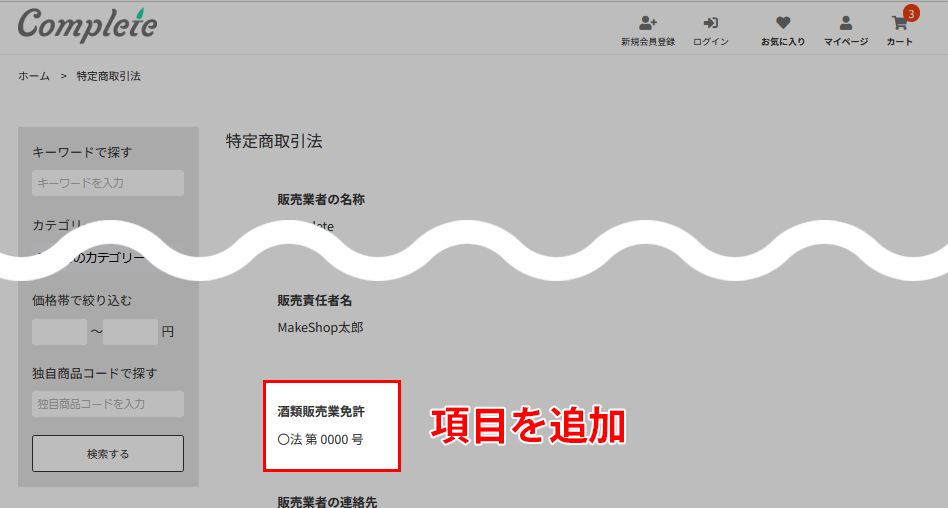Click 特定商取引法 breadcrumb item
948x508 pixels.
[108, 76]
